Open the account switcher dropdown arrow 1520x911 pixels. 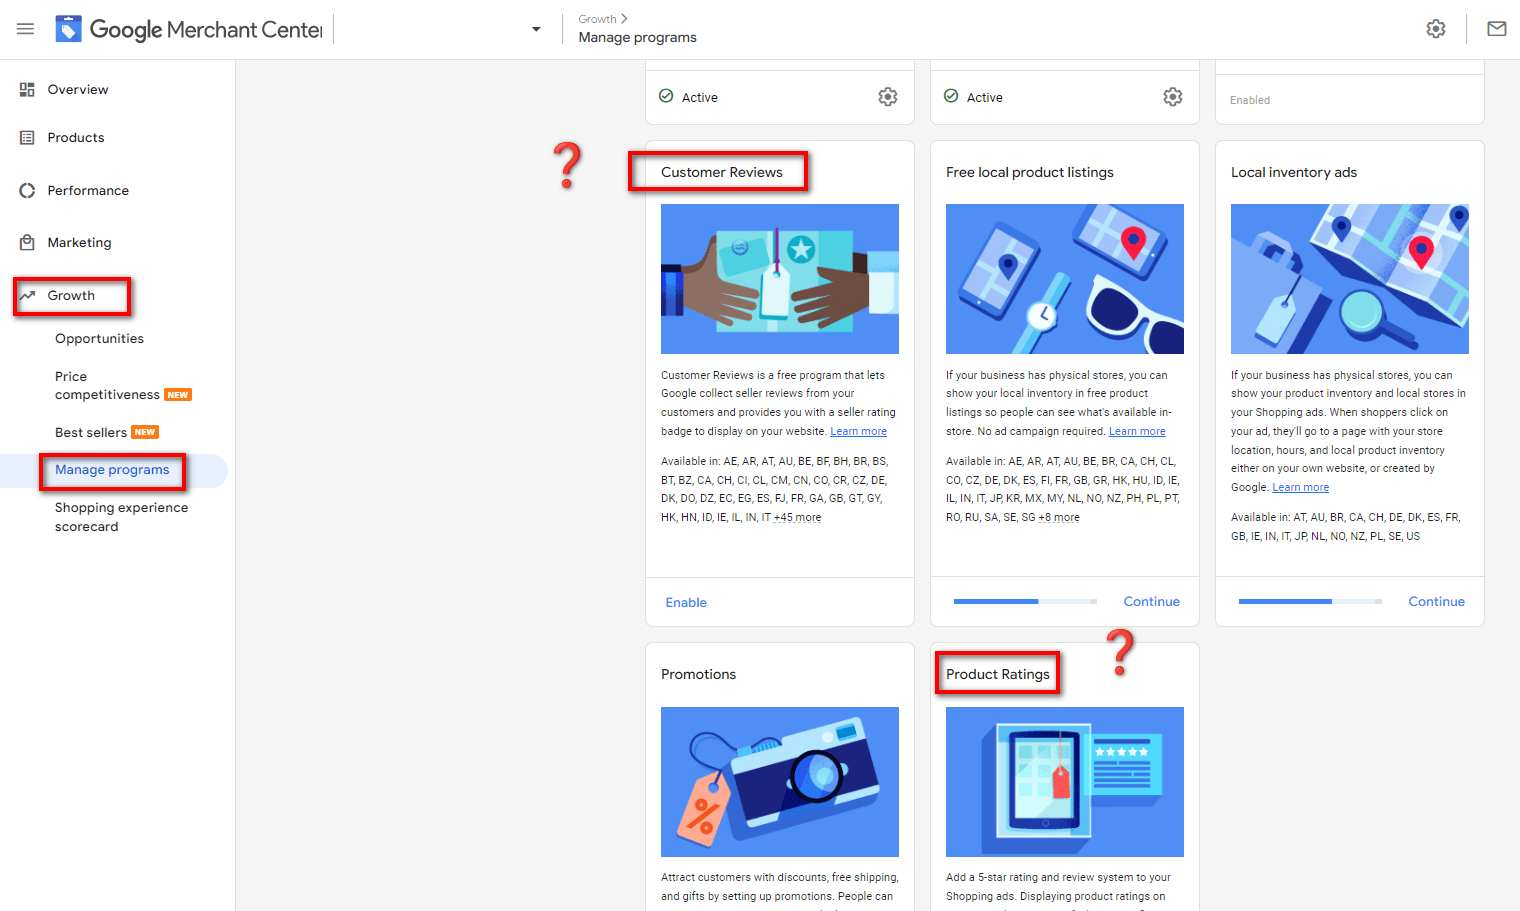pos(536,29)
